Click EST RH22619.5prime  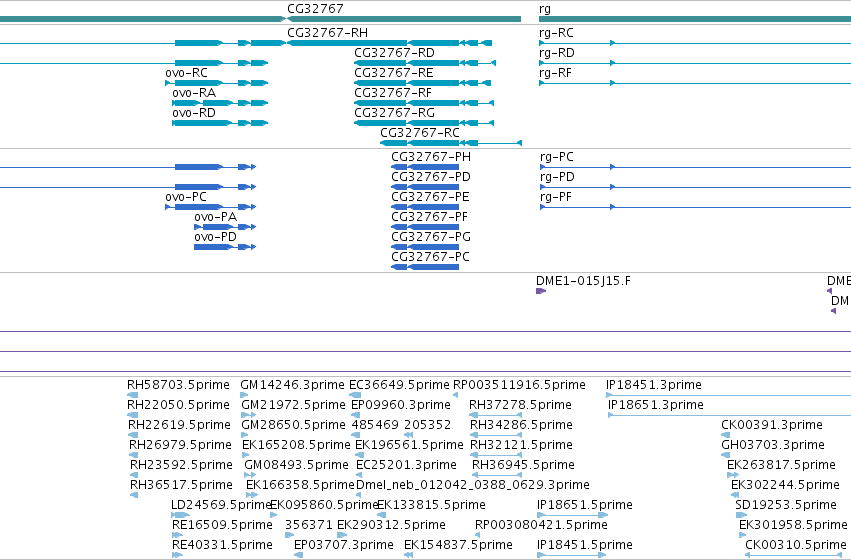pos(179,425)
